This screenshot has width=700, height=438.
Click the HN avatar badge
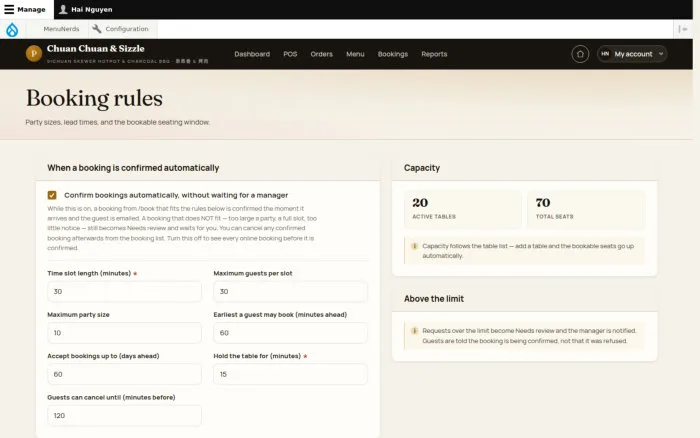click(x=605, y=54)
